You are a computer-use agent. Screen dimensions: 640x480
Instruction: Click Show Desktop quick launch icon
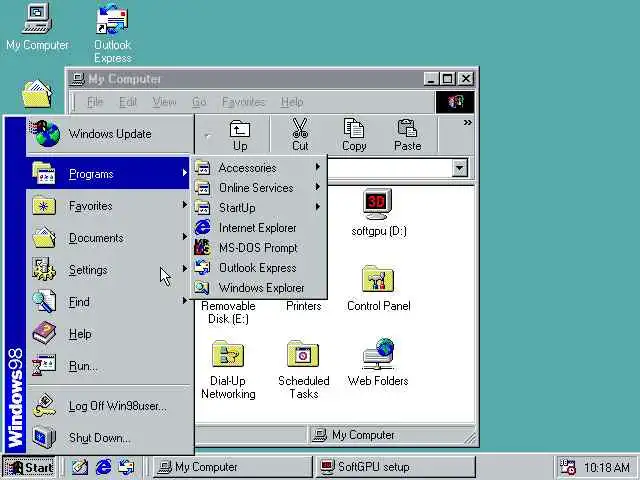80,467
